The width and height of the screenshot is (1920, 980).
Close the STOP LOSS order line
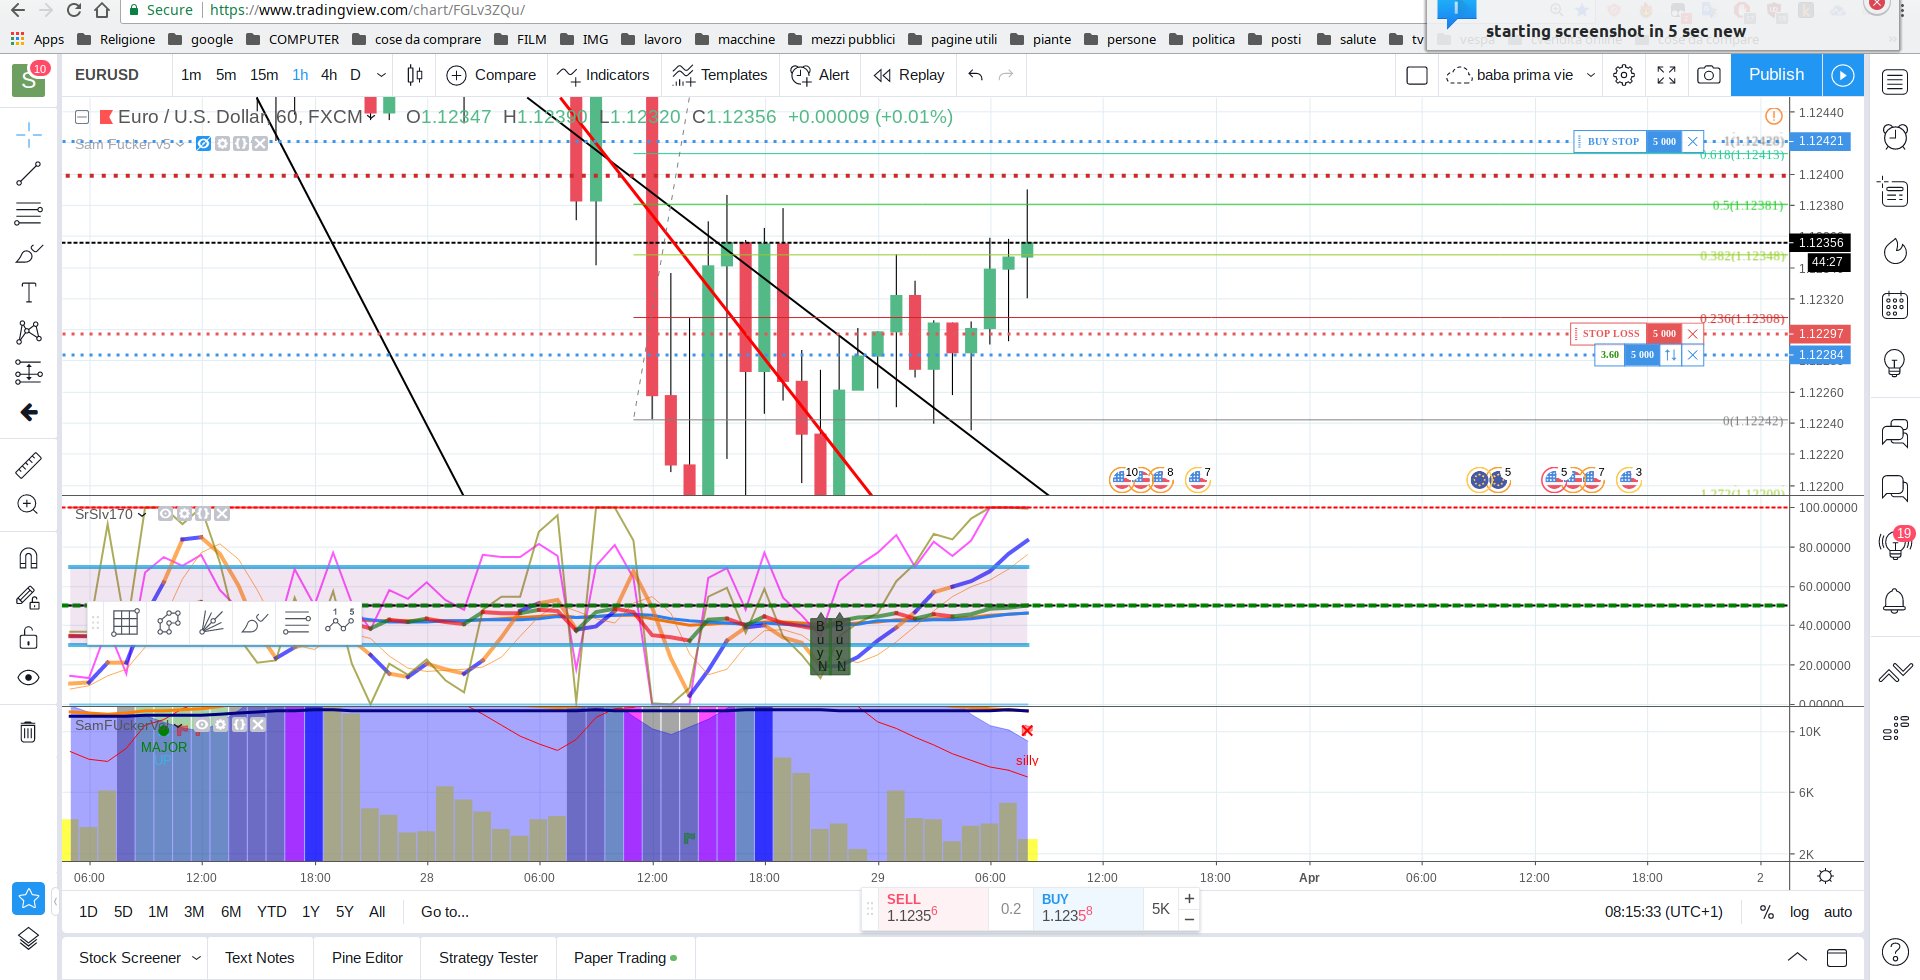coord(1693,334)
